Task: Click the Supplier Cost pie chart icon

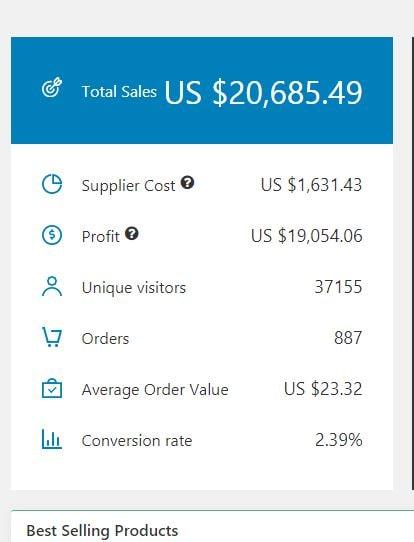Action: point(52,184)
